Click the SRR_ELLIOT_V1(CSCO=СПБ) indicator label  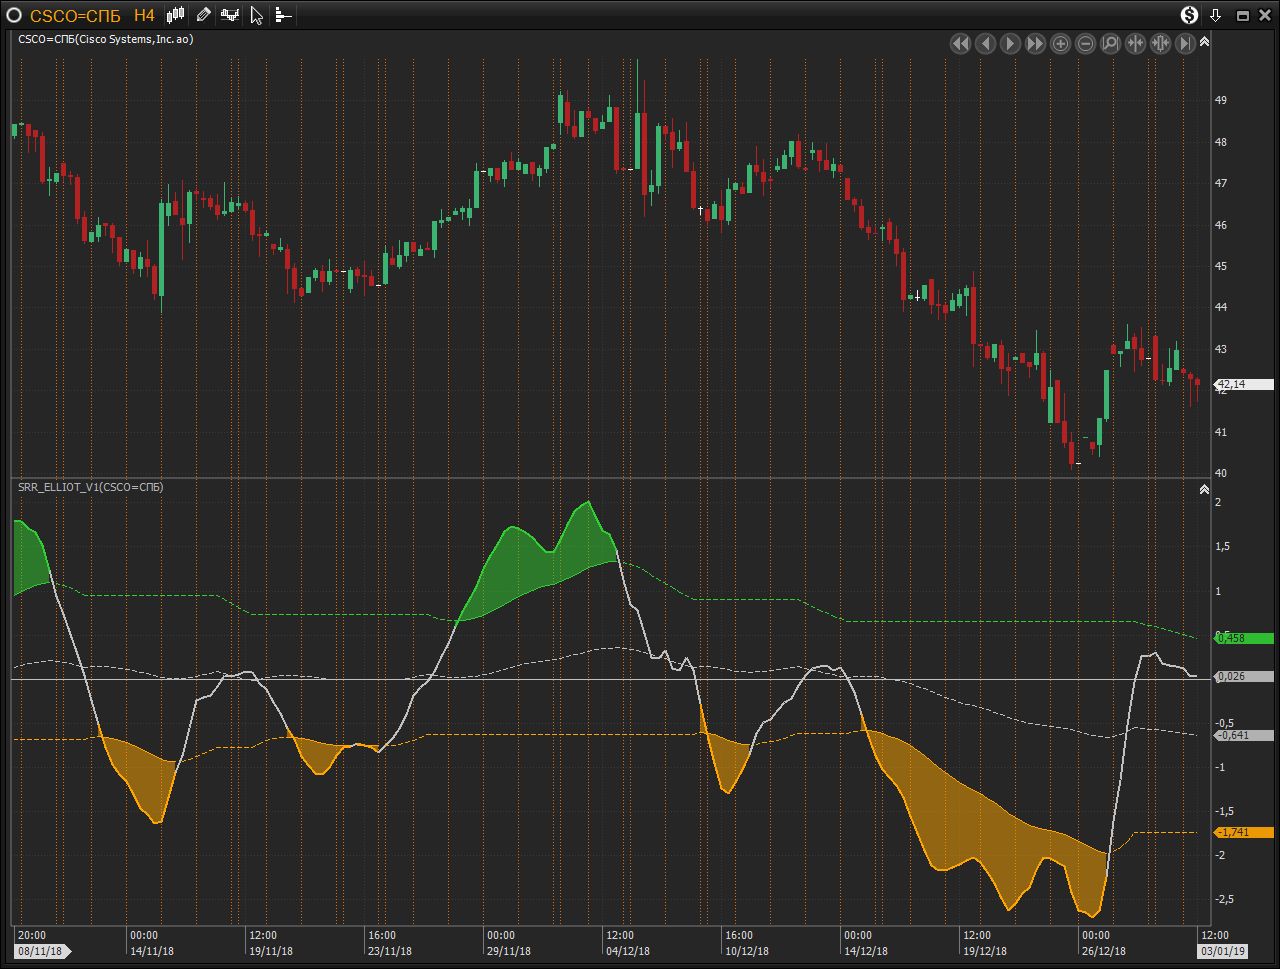(x=91, y=487)
